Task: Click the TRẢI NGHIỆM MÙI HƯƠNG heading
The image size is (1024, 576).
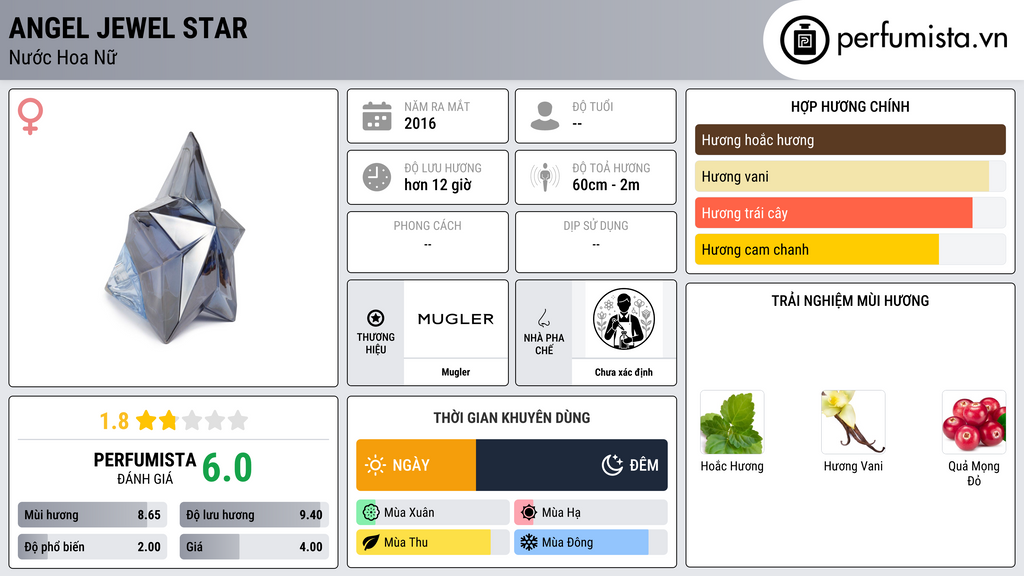Action: (x=850, y=300)
